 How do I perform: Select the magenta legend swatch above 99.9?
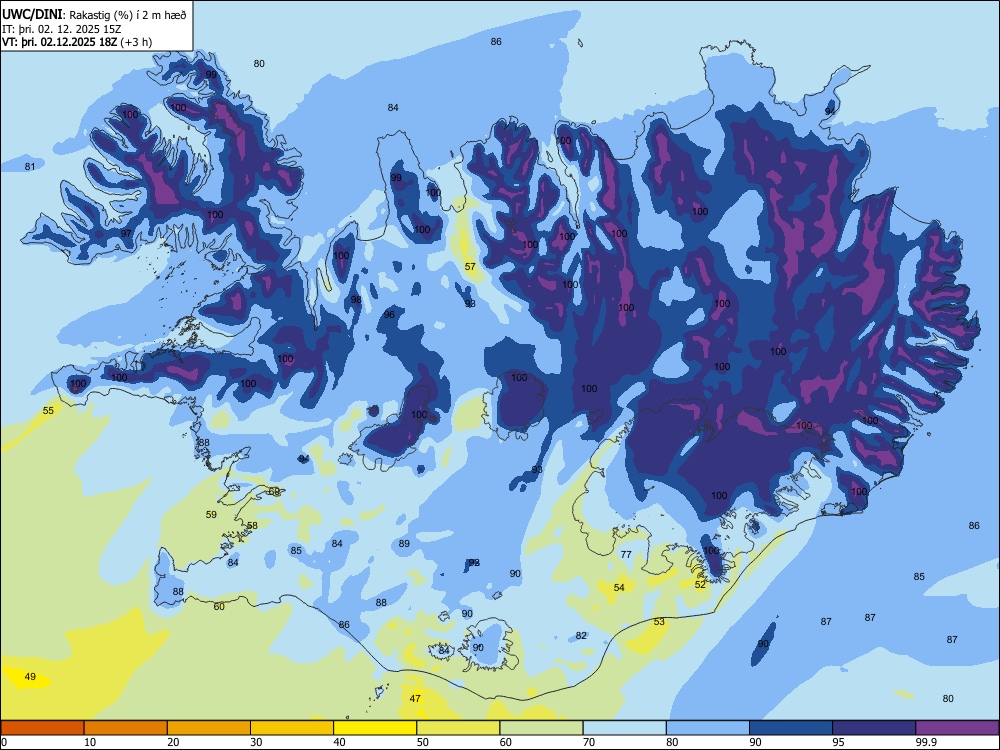tap(957, 728)
